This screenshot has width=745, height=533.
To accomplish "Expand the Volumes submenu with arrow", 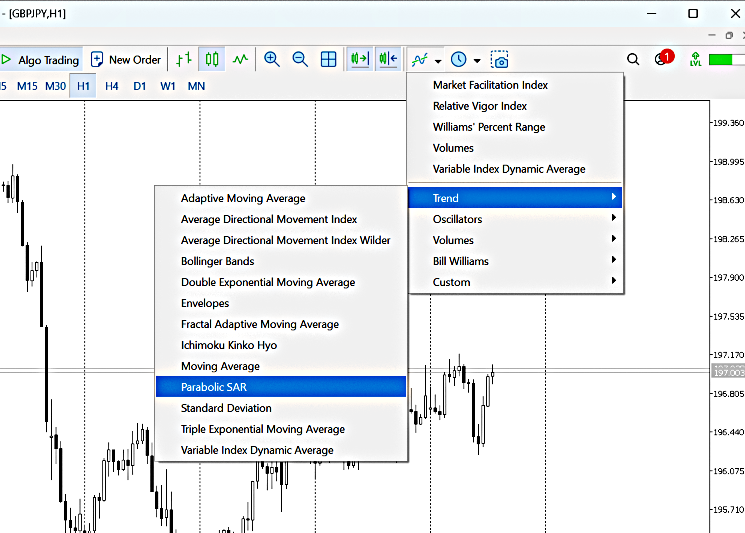I will coord(515,240).
